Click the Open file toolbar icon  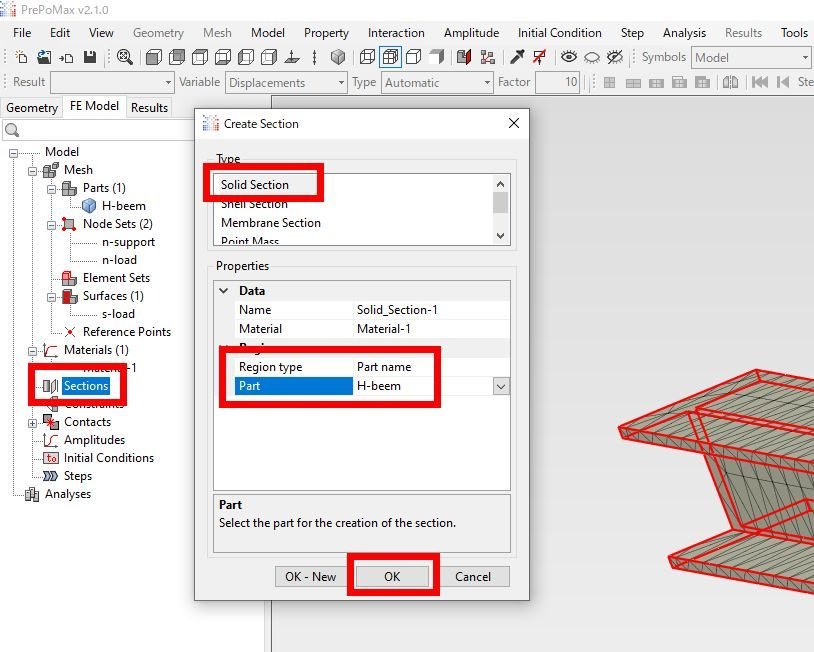click(x=44, y=57)
